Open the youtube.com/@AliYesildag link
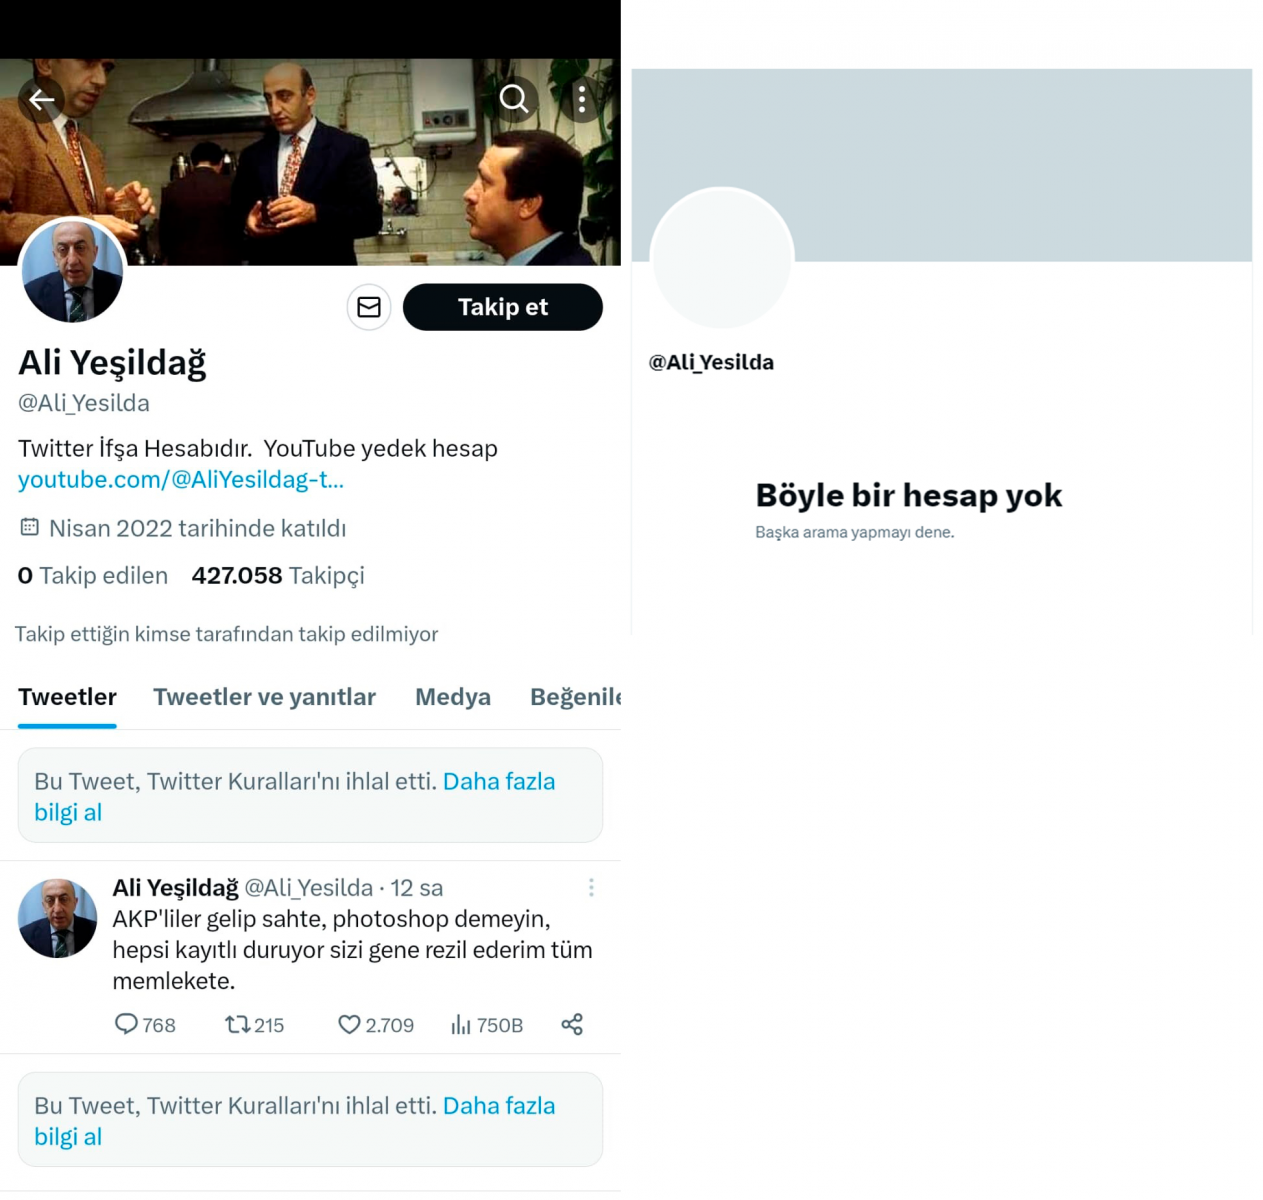 coord(181,480)
